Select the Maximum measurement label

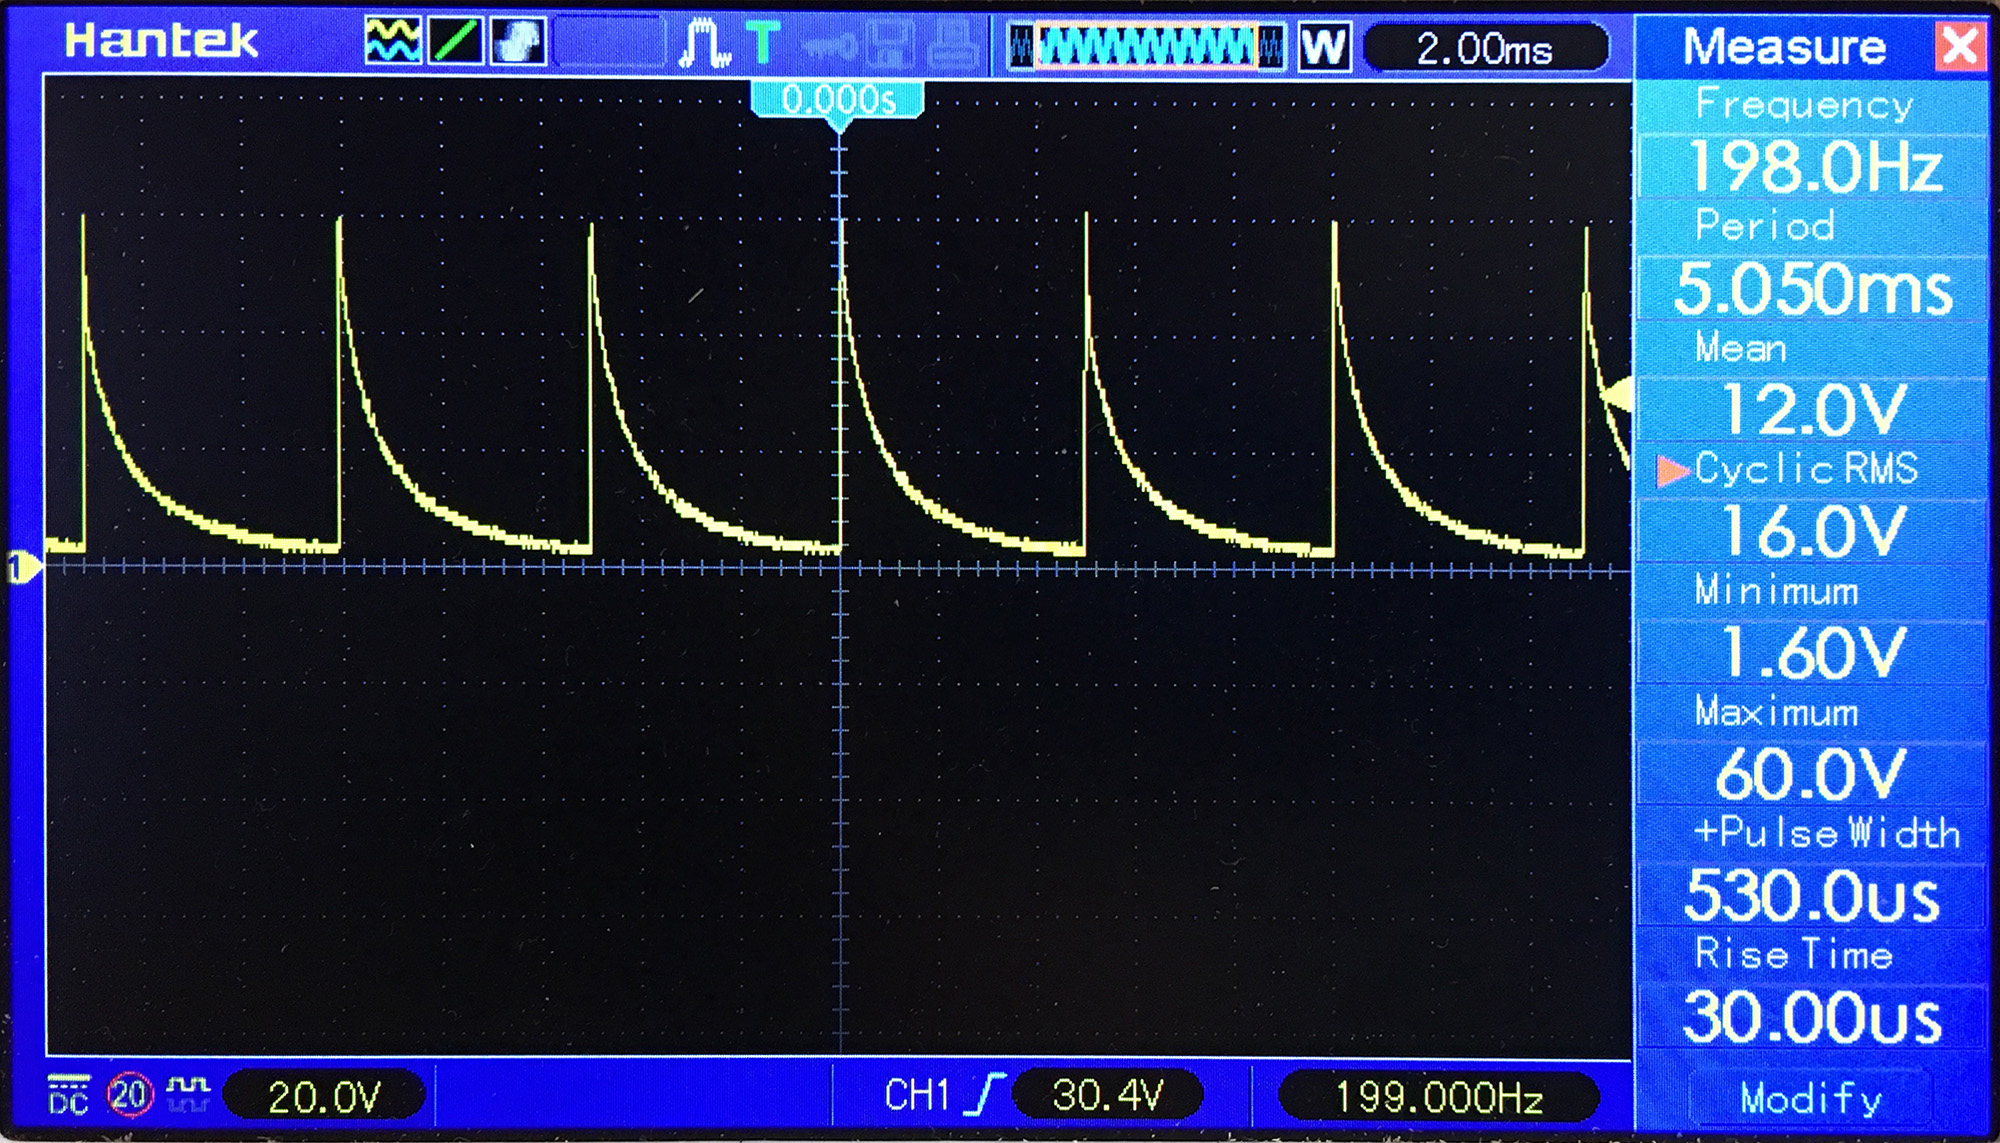point(1776,711)
